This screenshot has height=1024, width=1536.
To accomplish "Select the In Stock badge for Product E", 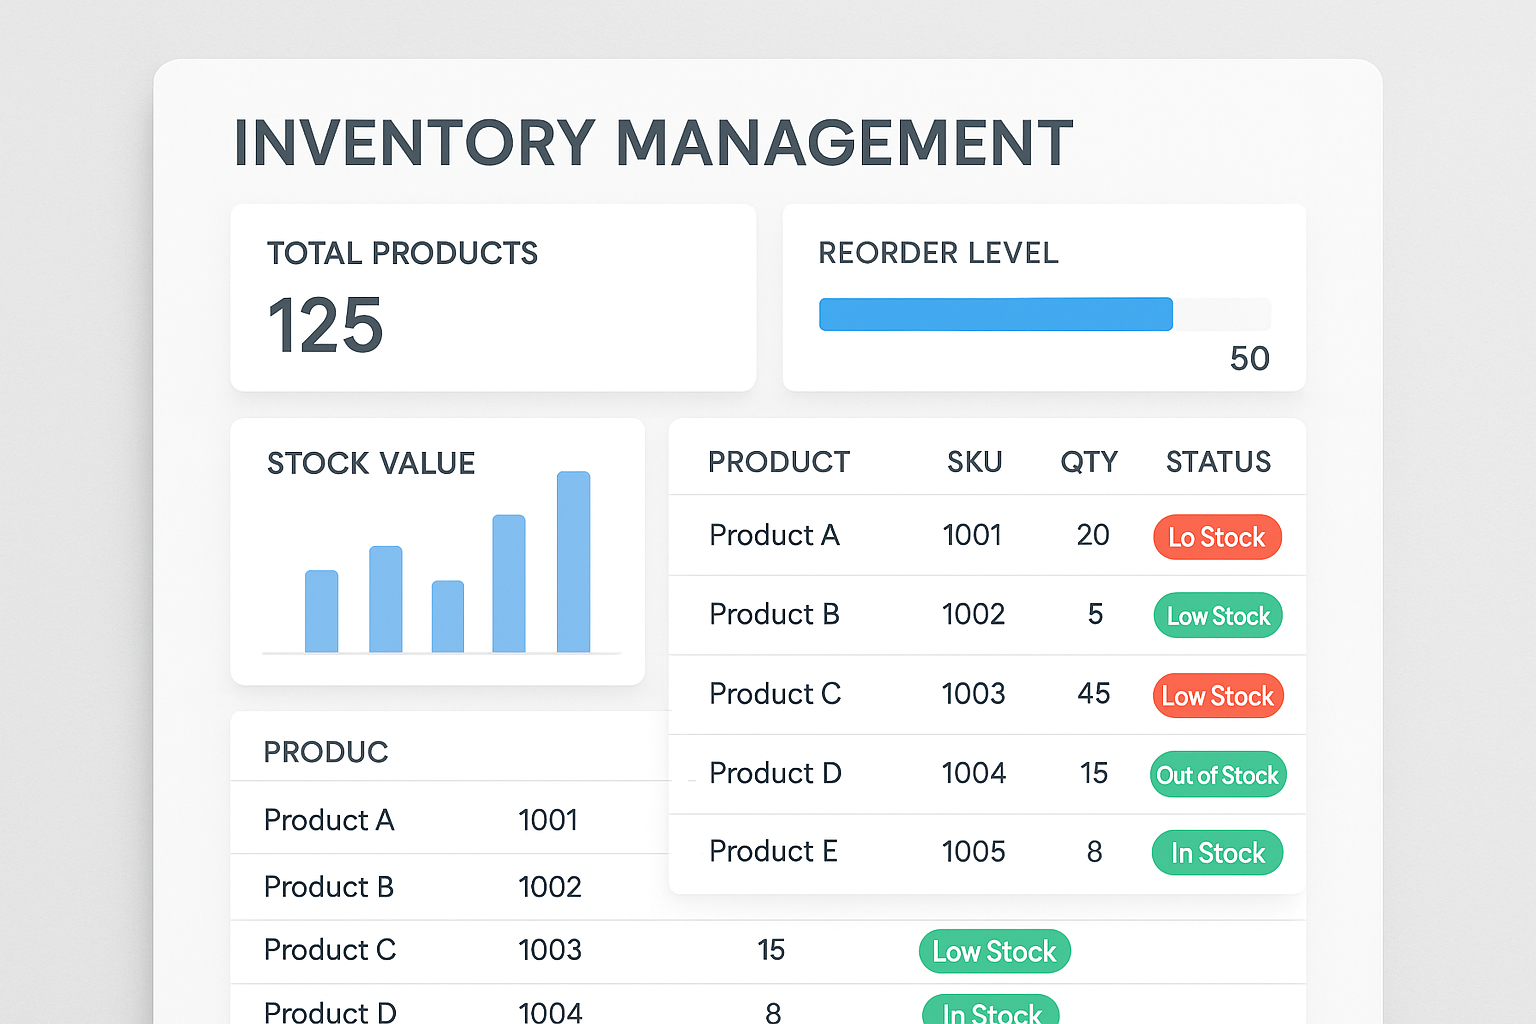I will tap(1217, 852).
